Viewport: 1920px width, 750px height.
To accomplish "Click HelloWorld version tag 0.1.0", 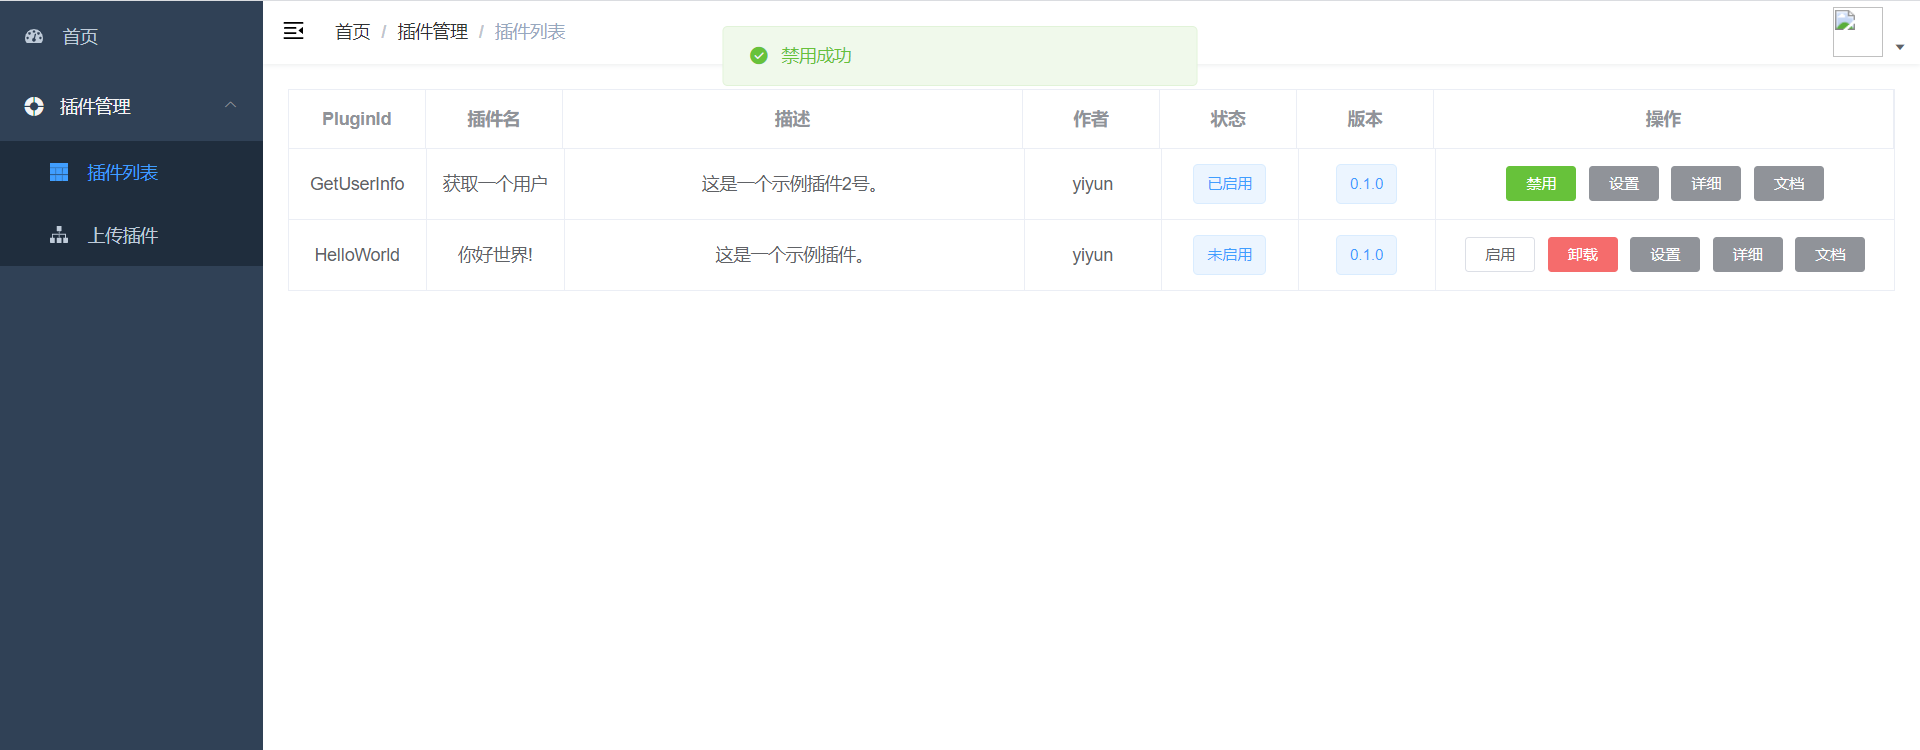I will (1366, 255).
